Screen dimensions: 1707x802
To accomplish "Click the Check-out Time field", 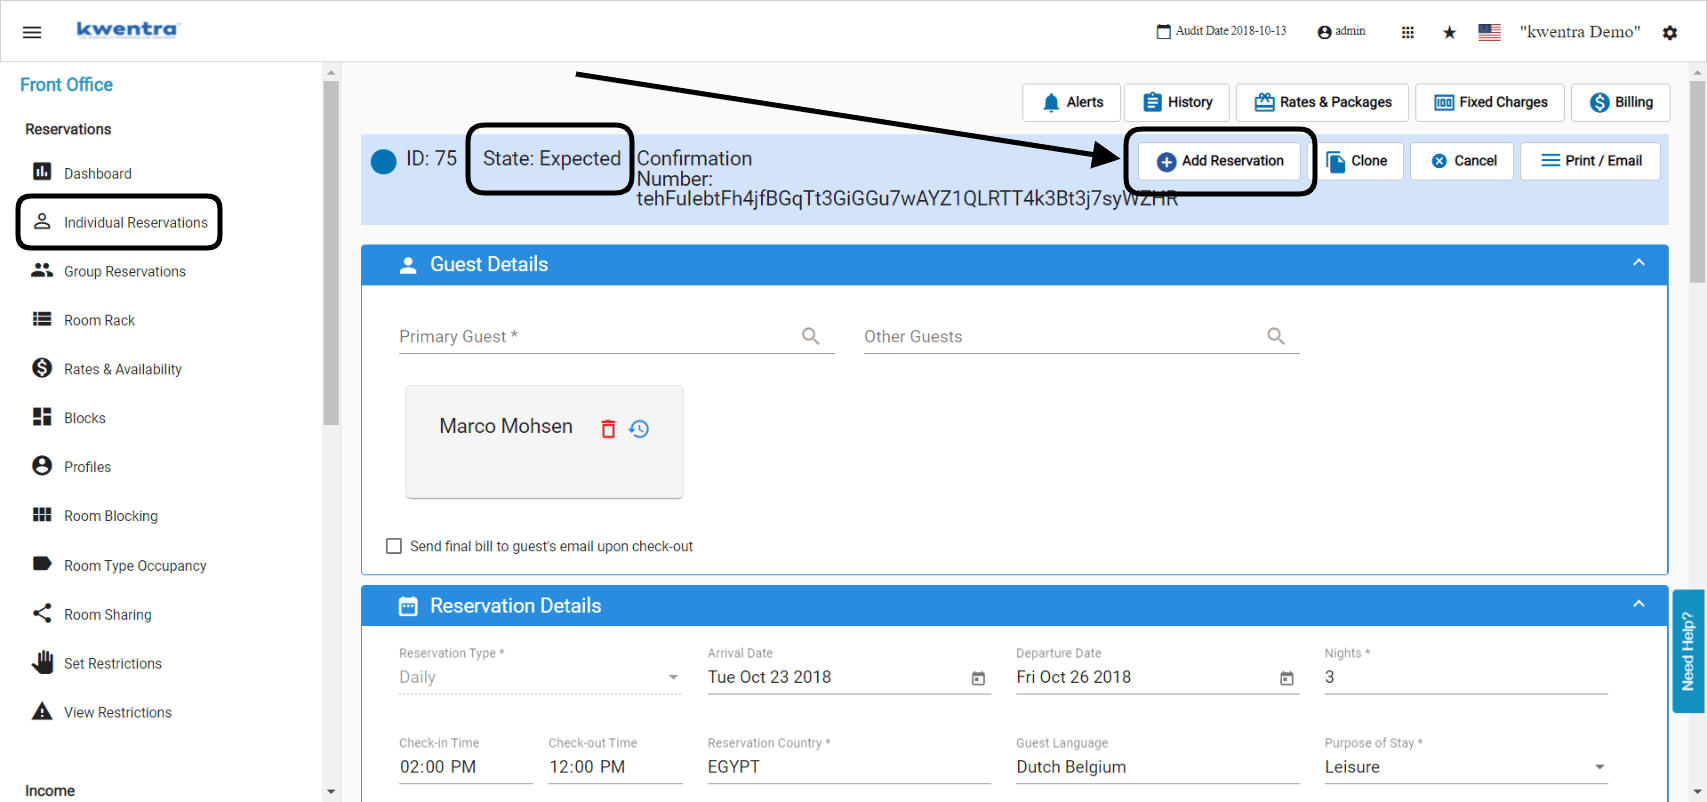I will click(x=615, y=767).
